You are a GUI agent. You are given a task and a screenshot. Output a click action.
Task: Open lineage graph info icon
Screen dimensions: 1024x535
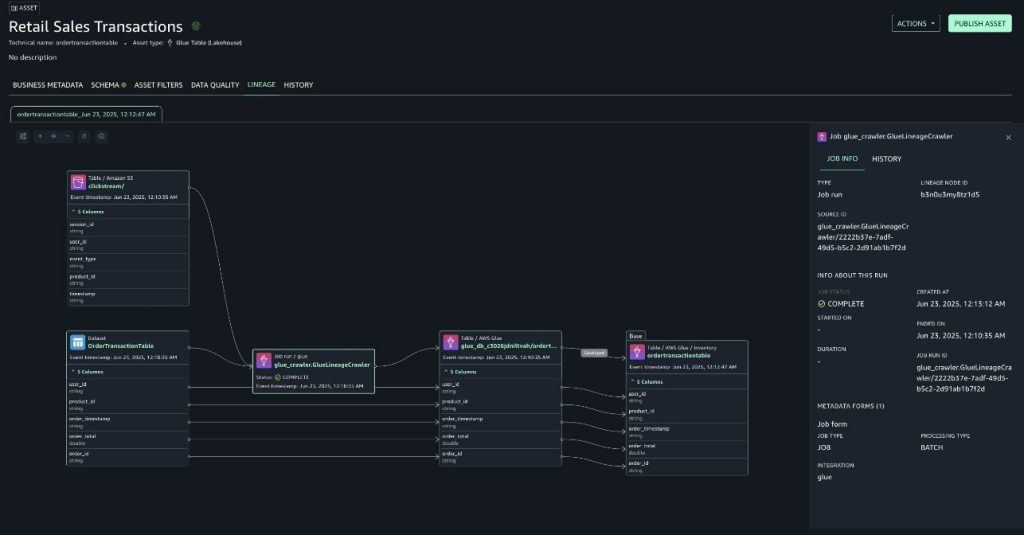101,136
